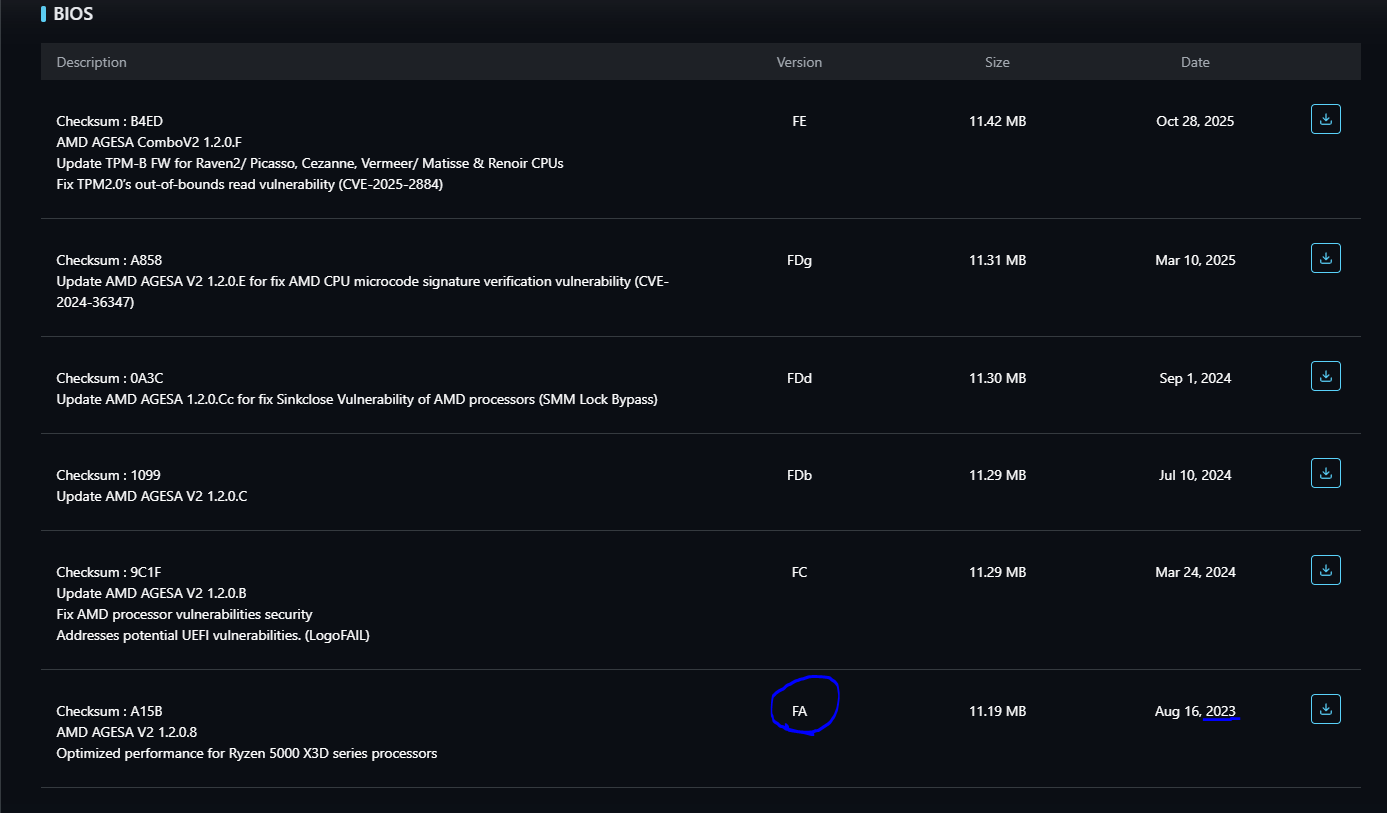Click the Version column header

tap(799, 62)
